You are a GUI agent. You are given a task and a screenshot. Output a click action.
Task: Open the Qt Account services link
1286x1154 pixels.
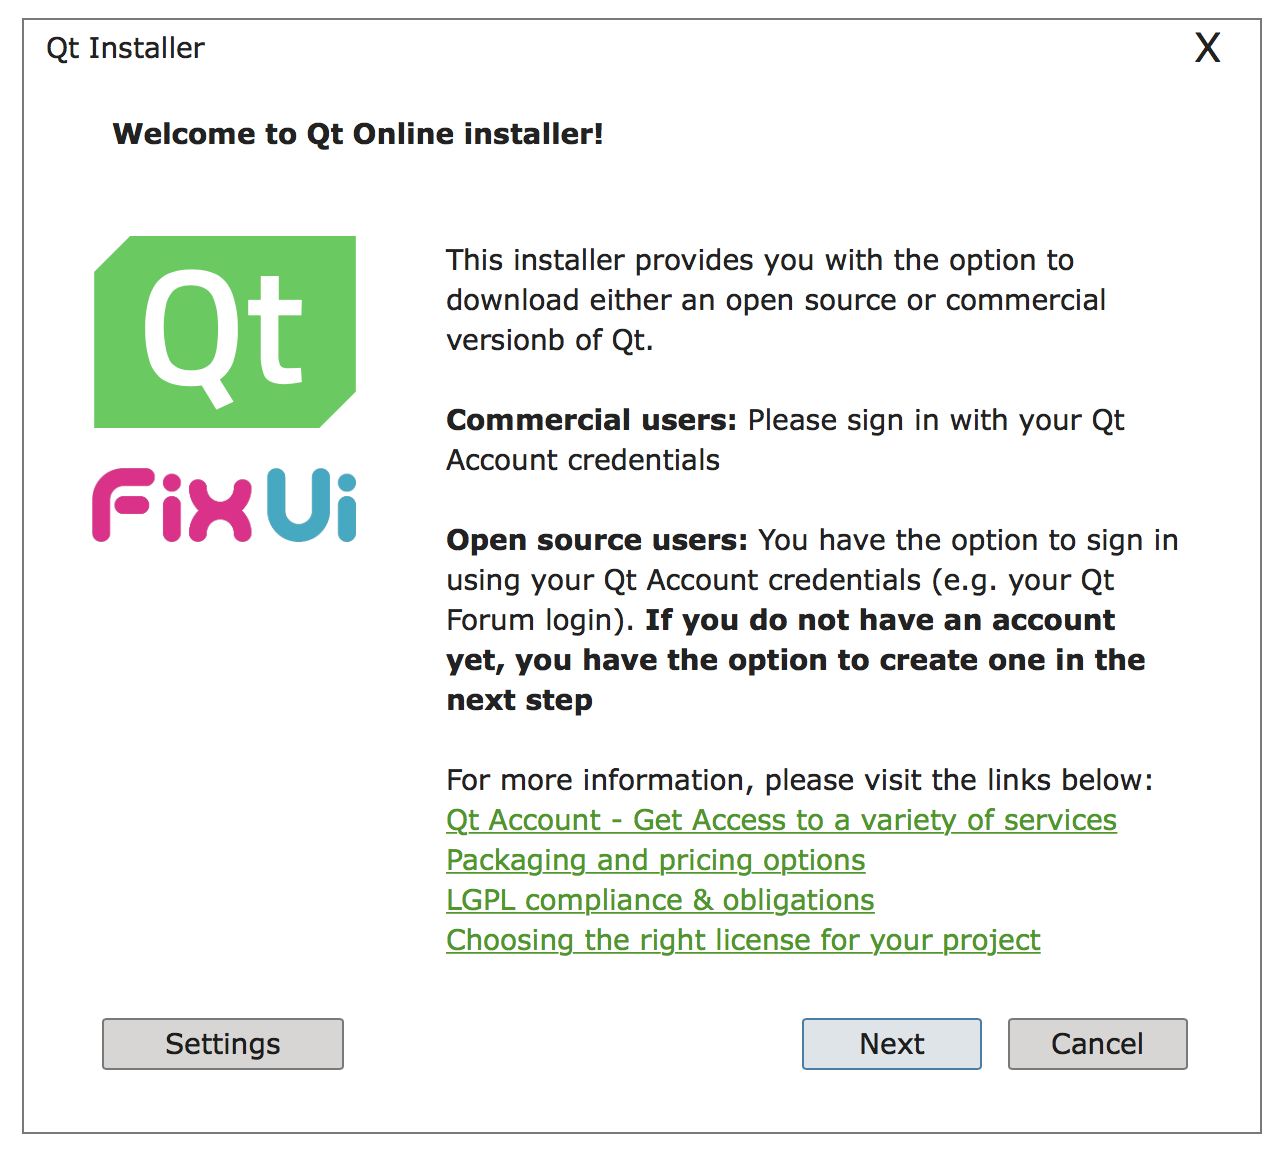[781, 820]
